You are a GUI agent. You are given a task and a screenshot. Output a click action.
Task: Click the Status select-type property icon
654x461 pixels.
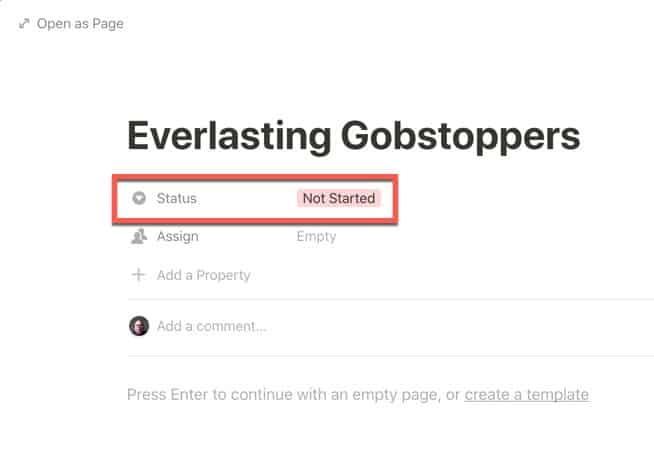(x=139, y=198)
